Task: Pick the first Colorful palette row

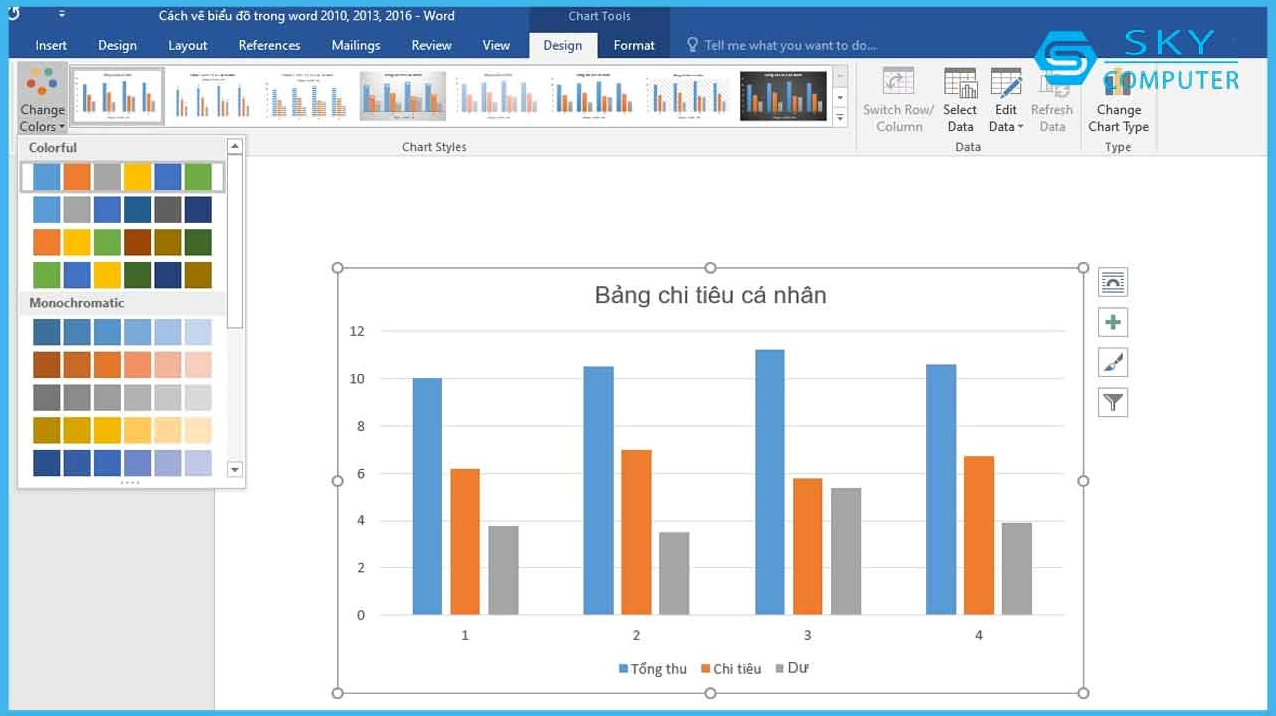Action: coord(122,177)
